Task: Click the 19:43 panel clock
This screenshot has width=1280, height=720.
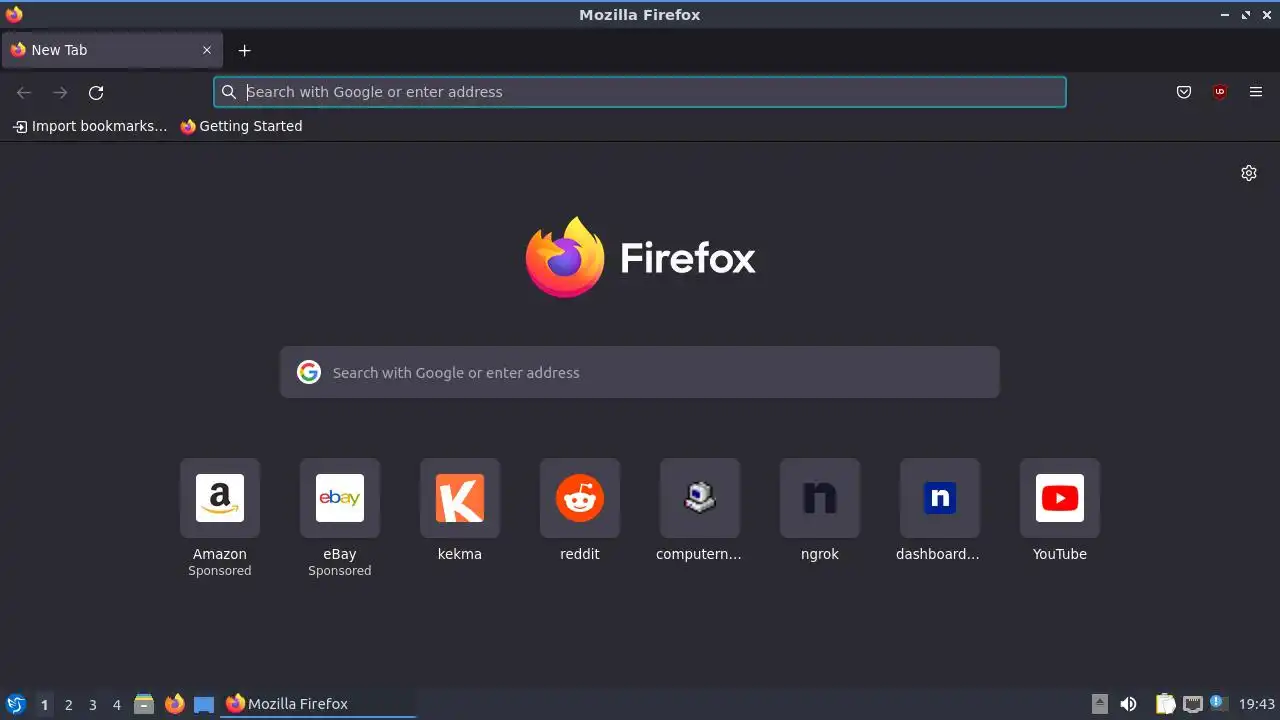Action: pos(1257,704)
